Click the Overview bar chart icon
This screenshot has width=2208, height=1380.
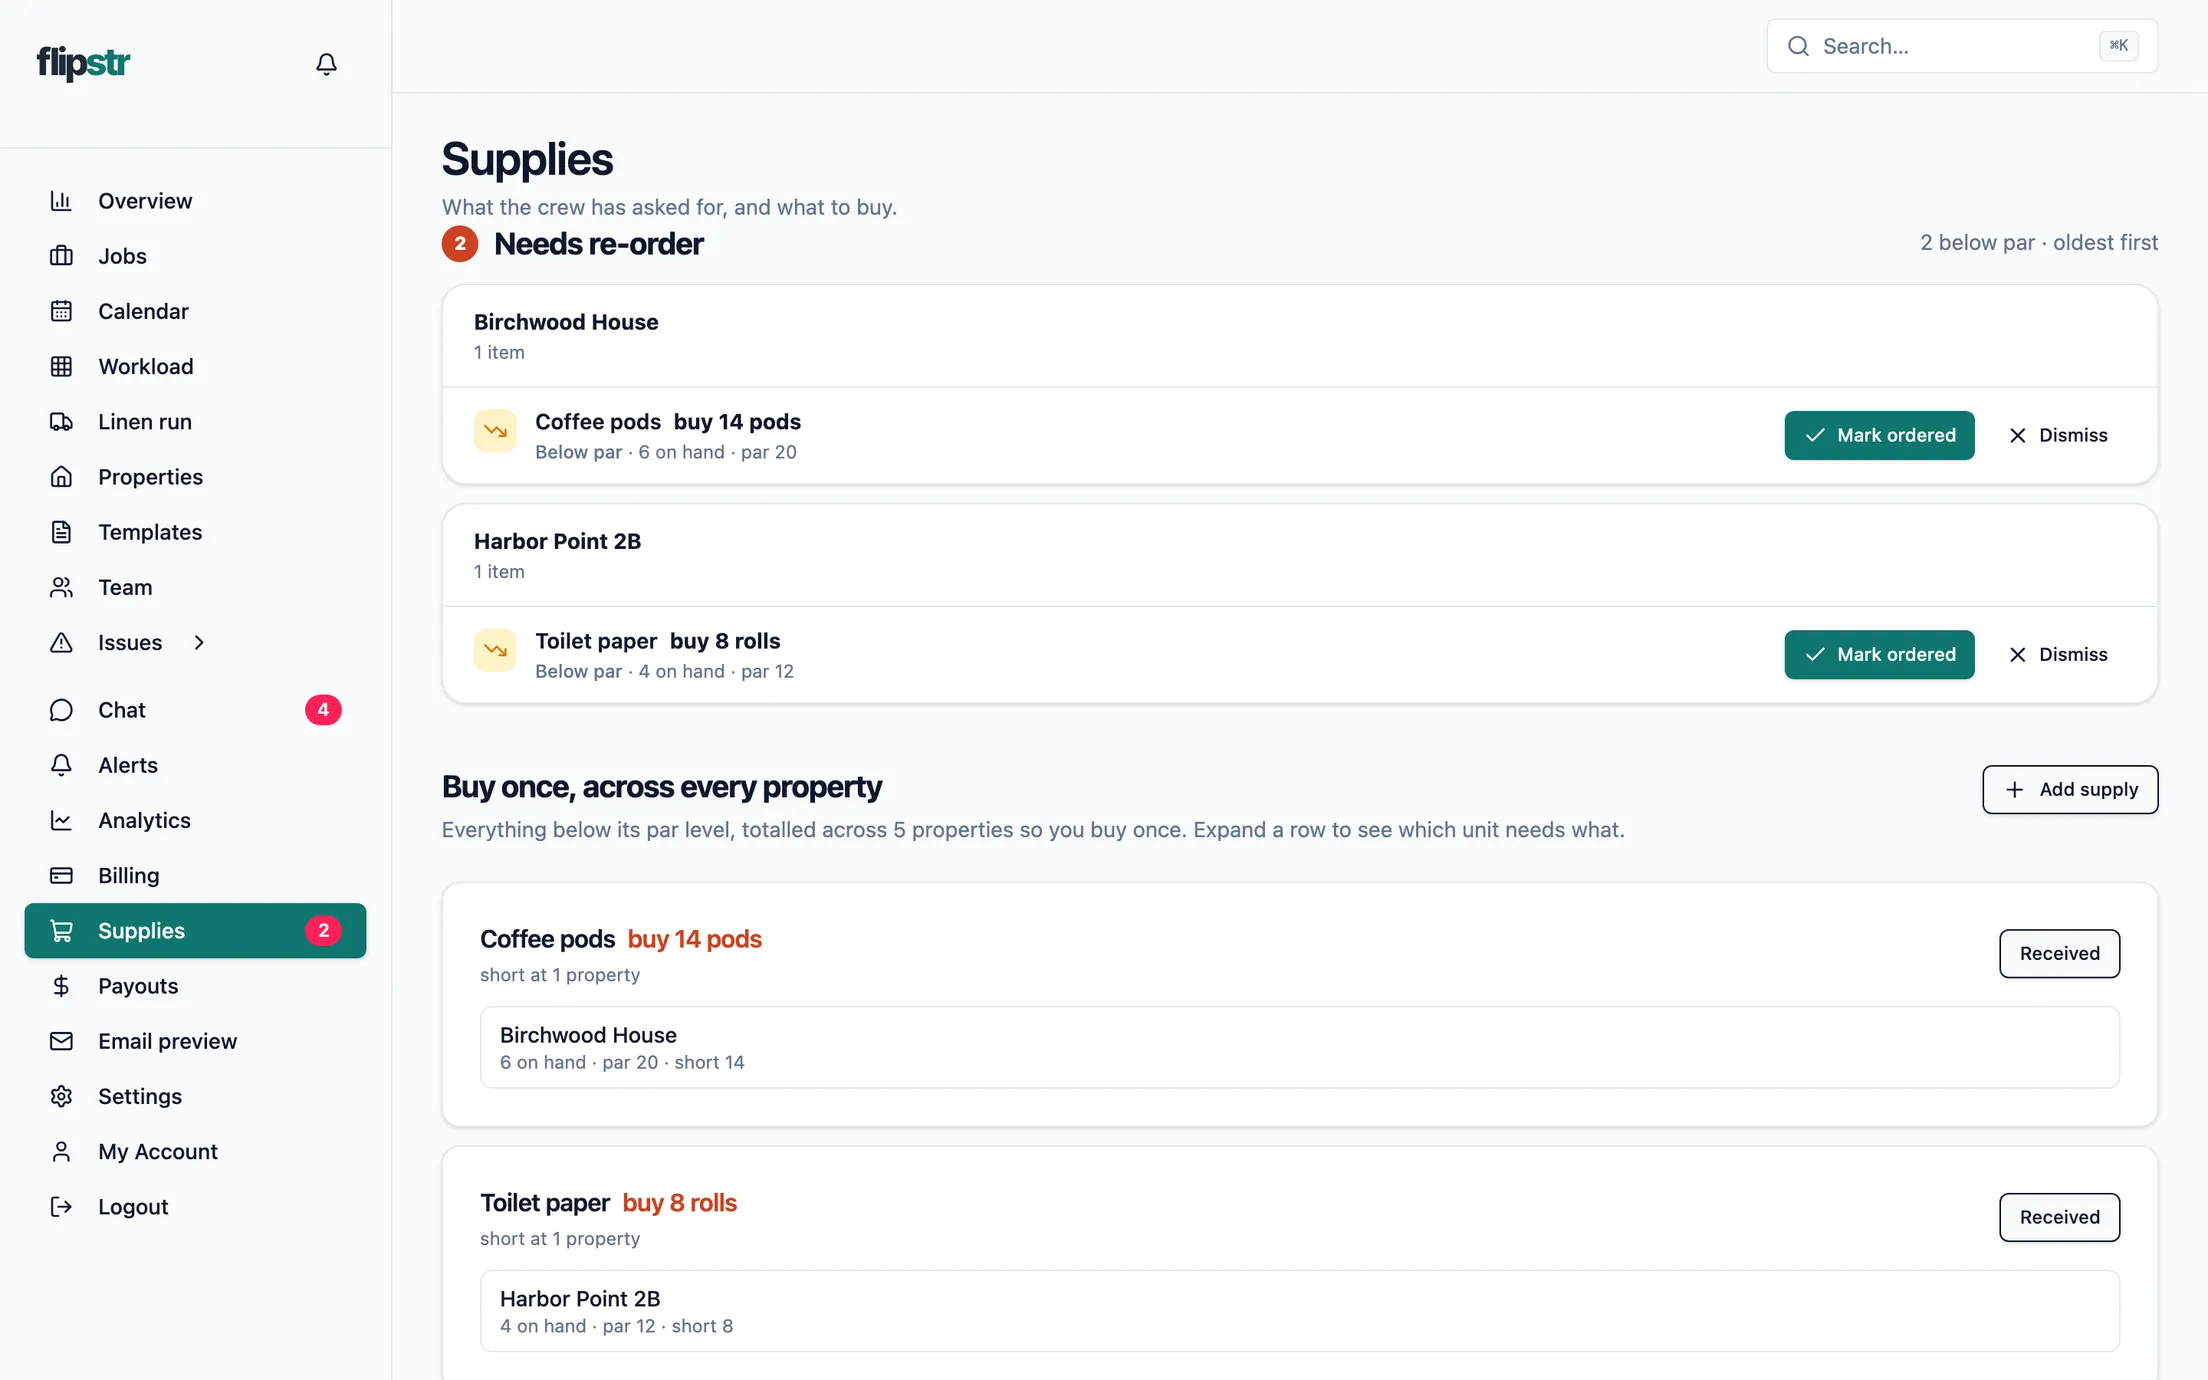61,201
